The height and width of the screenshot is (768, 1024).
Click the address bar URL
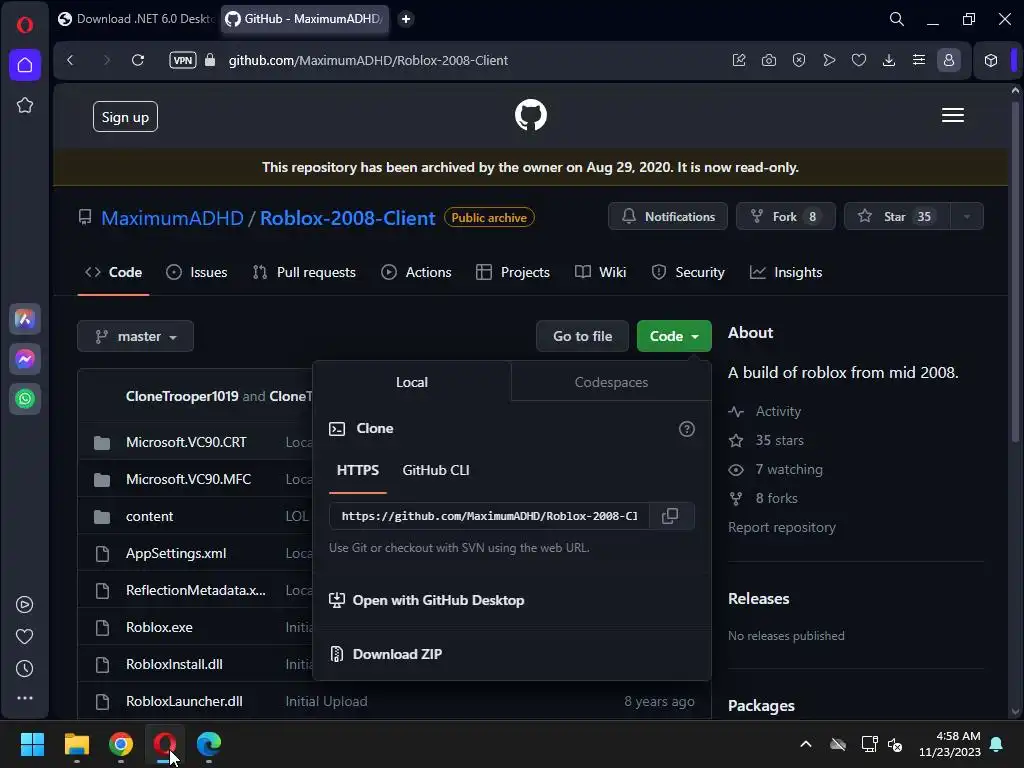pyautogui.click(x=368, y=60)
